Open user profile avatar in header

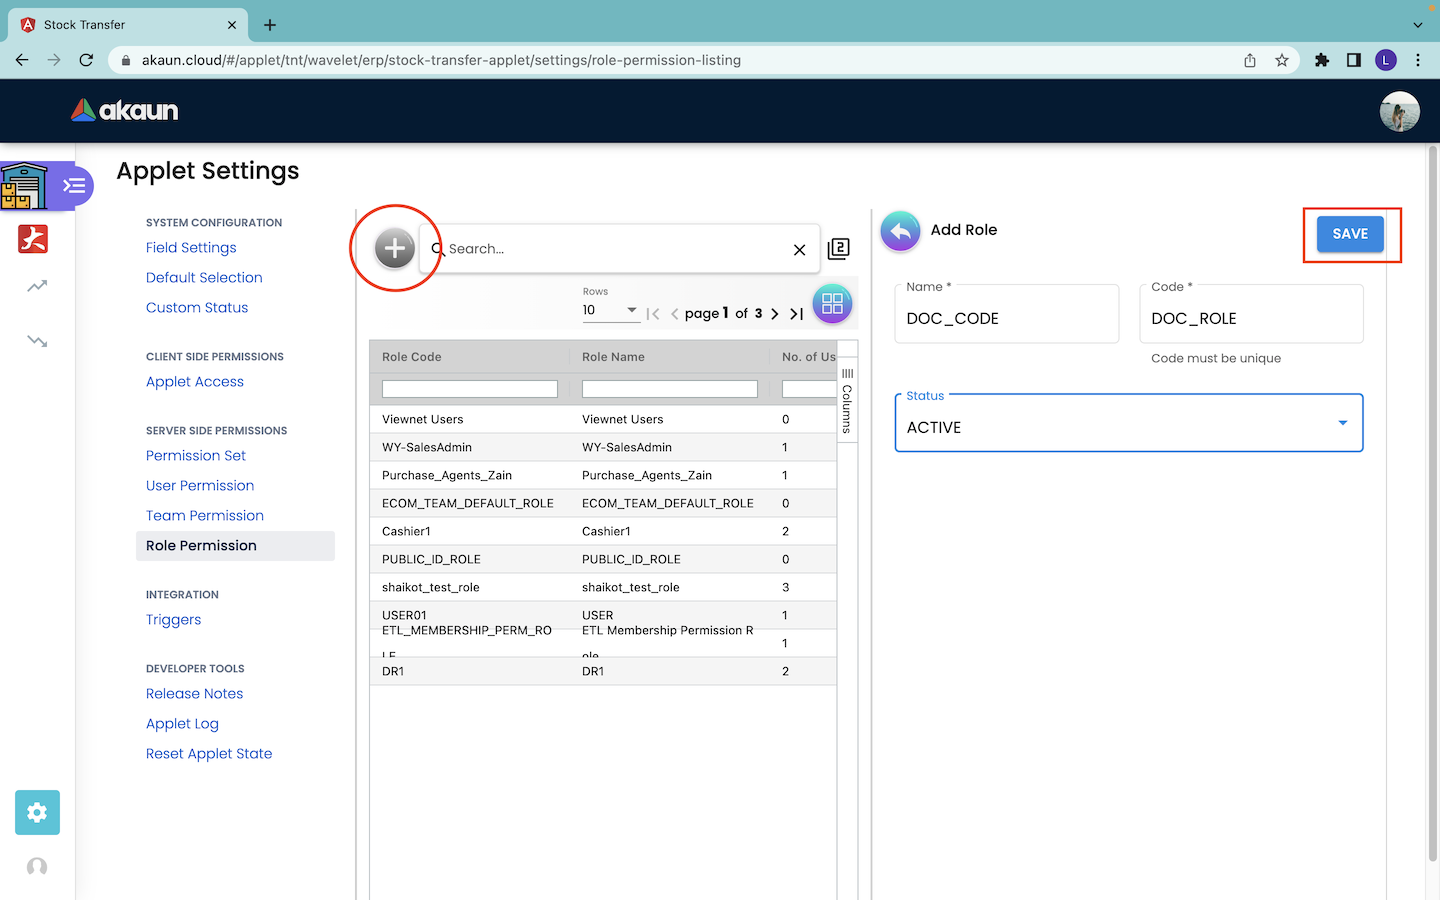[x=1399, y=111]
